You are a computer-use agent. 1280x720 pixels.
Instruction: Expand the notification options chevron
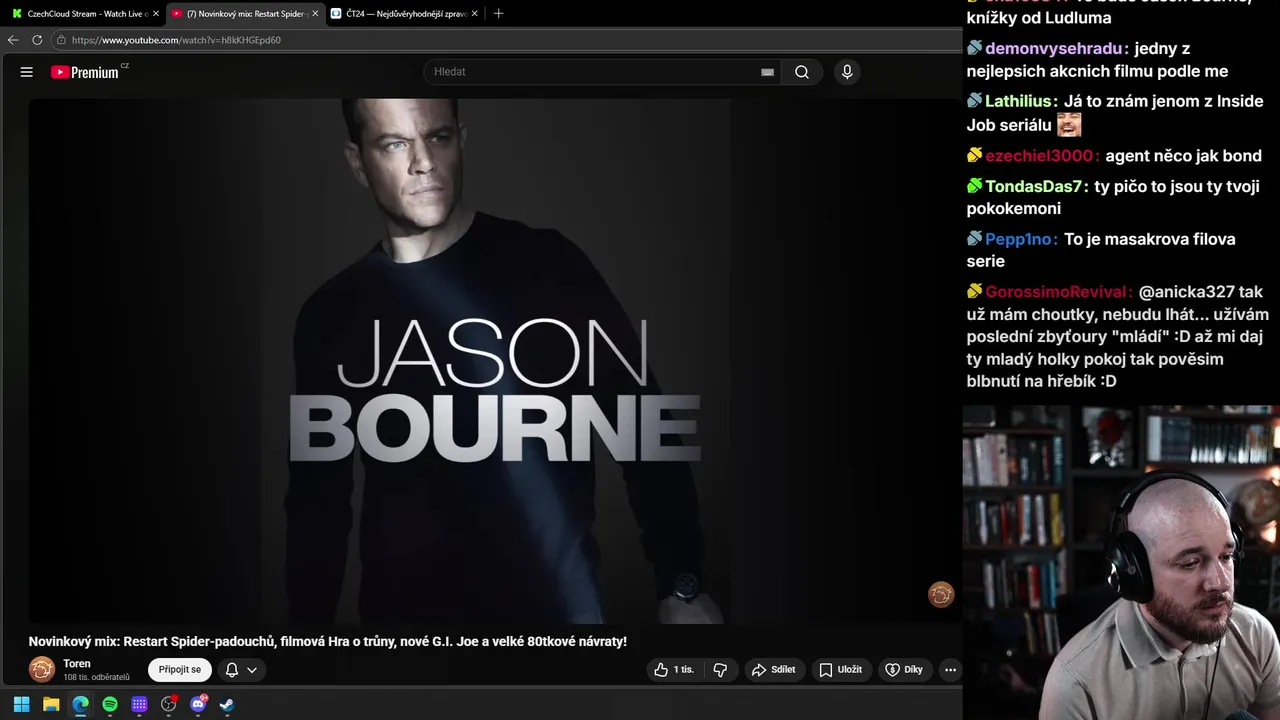pos(252,670)
